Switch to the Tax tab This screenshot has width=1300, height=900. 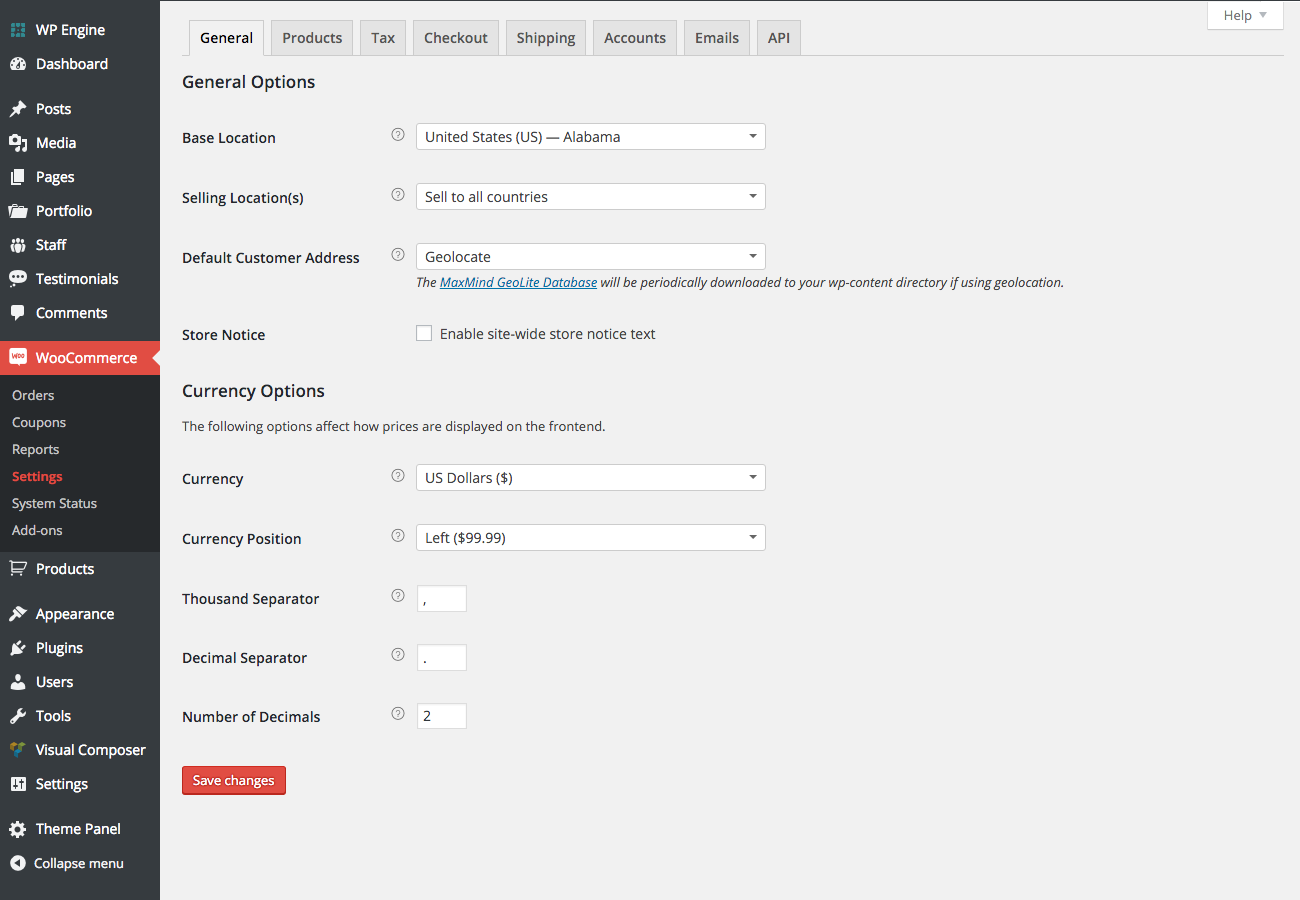(383, 38)
